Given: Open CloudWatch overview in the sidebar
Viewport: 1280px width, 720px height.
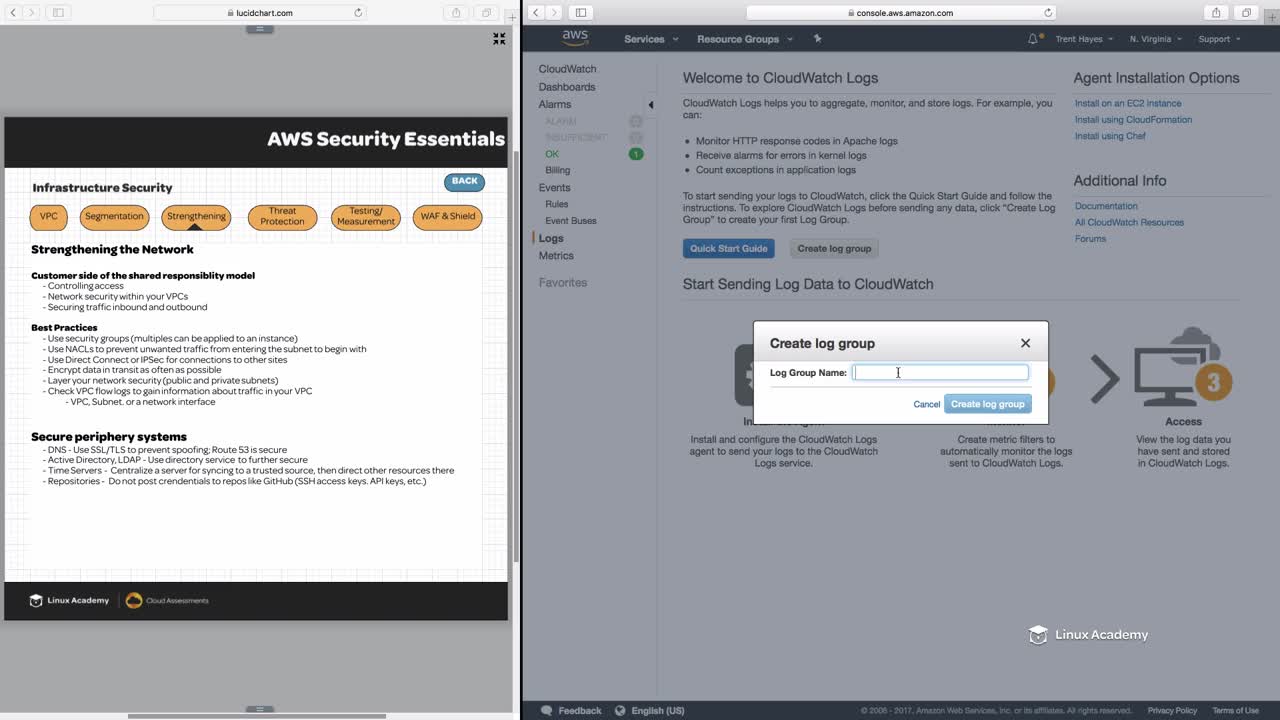Looking at the screenshot, I should click(x=567, y=69).
